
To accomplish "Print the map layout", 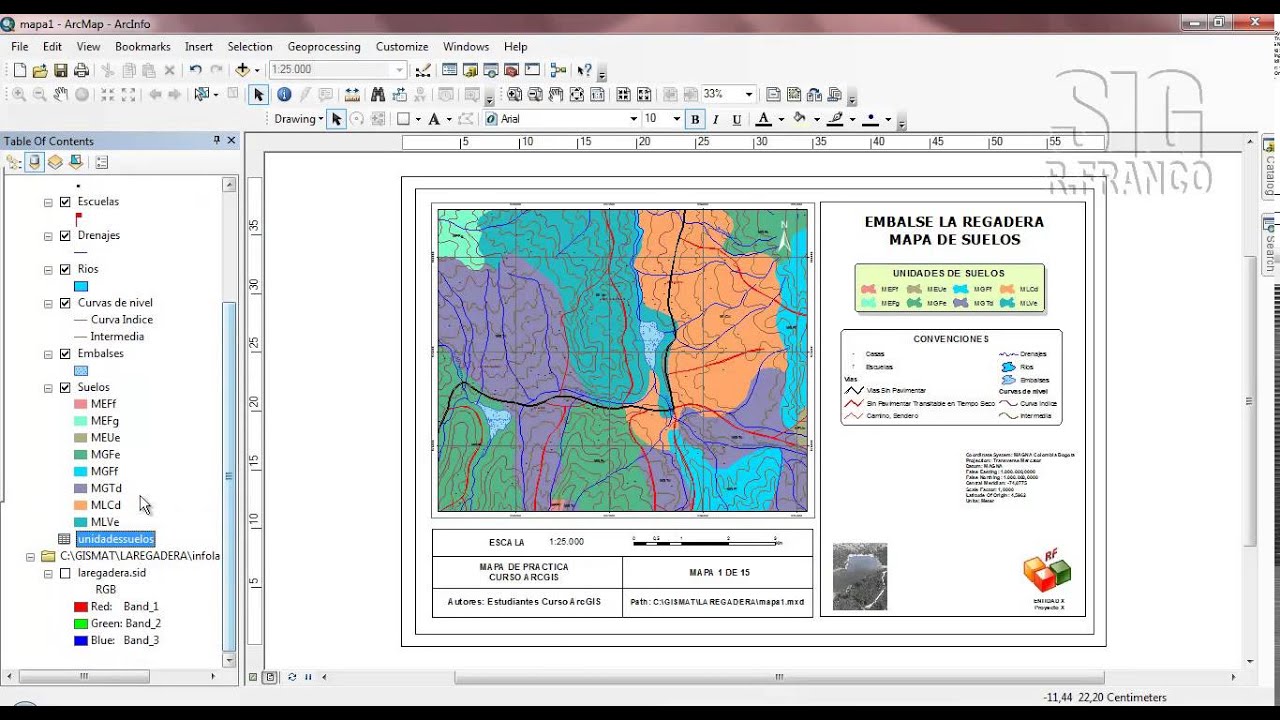I will [82, 70].
